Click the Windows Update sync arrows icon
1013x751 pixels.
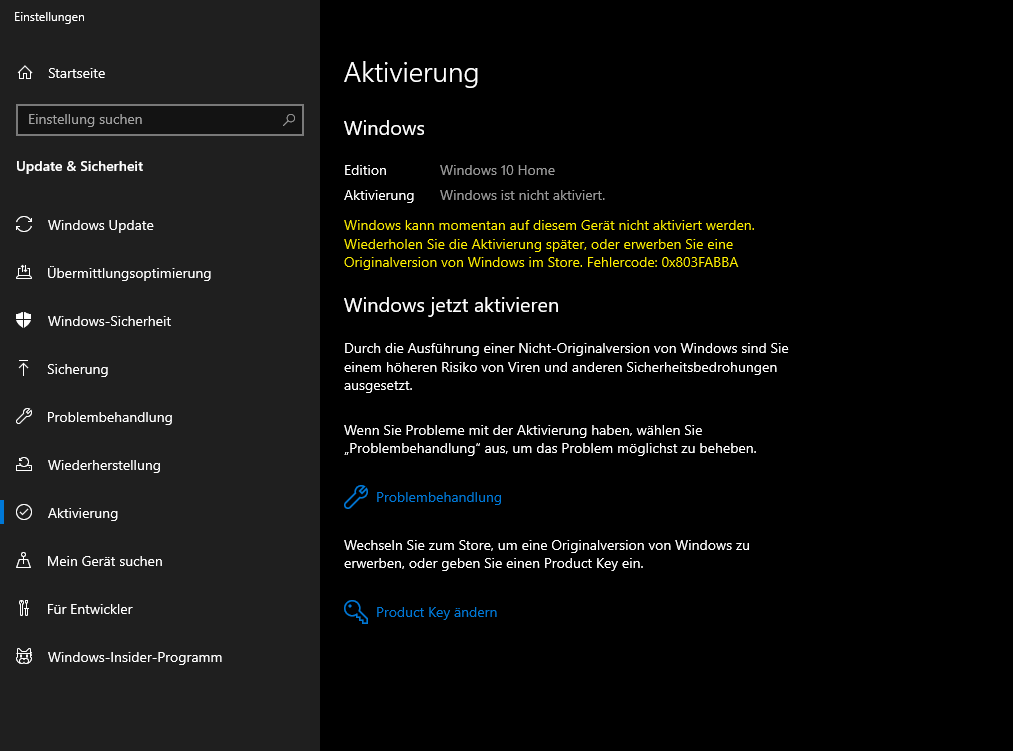[24, 224]
